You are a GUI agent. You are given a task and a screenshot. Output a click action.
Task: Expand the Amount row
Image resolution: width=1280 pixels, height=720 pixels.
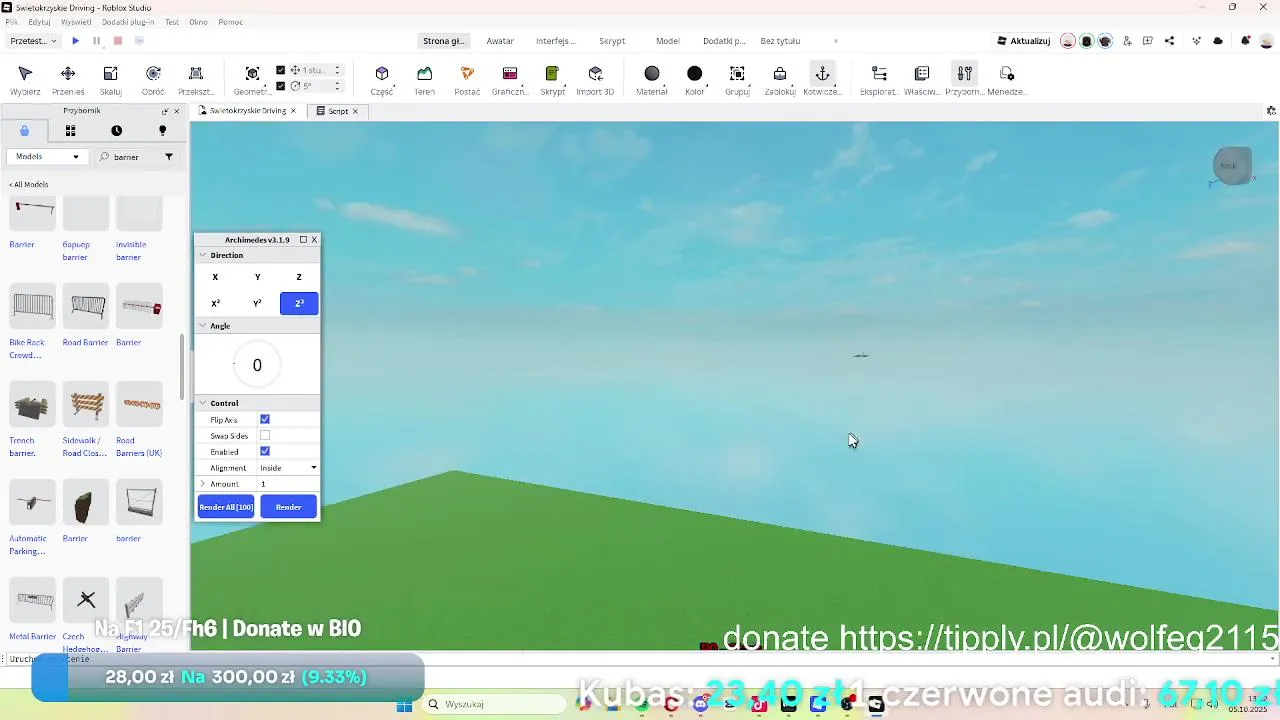coord(203,484)
